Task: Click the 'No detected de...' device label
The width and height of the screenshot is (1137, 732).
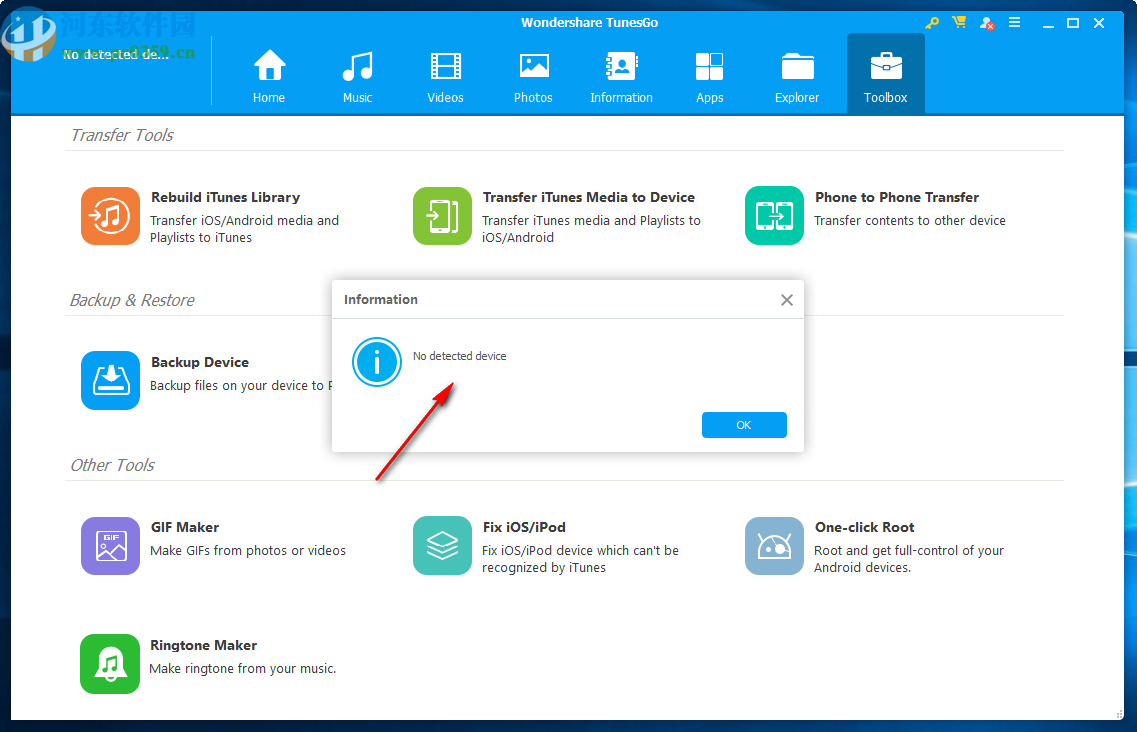Action: [116, 54]
